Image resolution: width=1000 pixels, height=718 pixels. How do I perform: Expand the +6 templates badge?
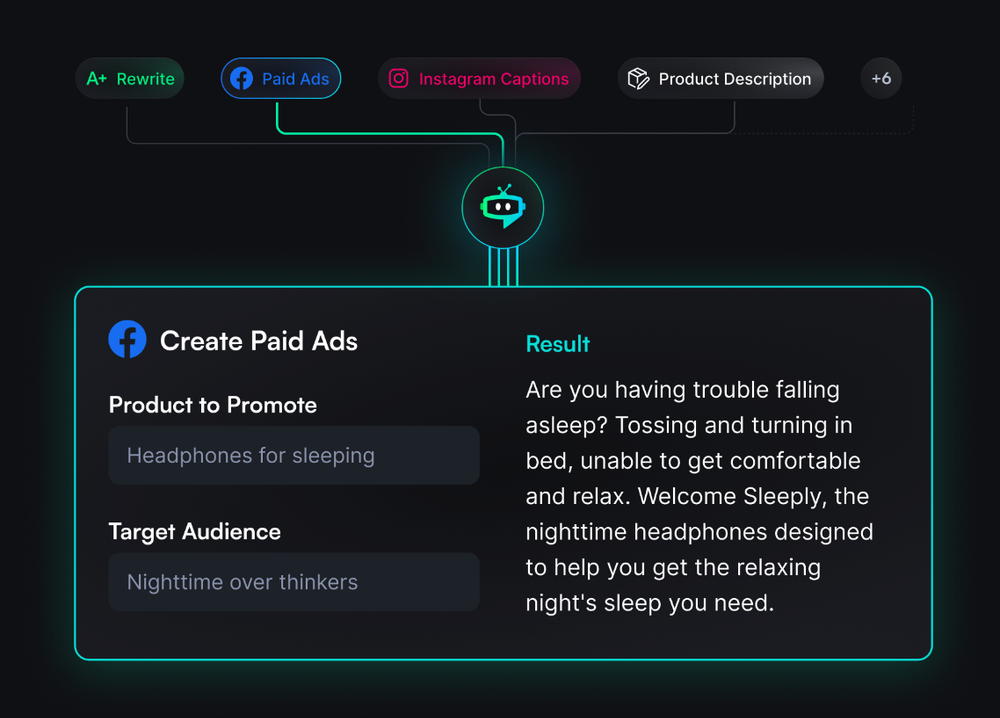881,78
